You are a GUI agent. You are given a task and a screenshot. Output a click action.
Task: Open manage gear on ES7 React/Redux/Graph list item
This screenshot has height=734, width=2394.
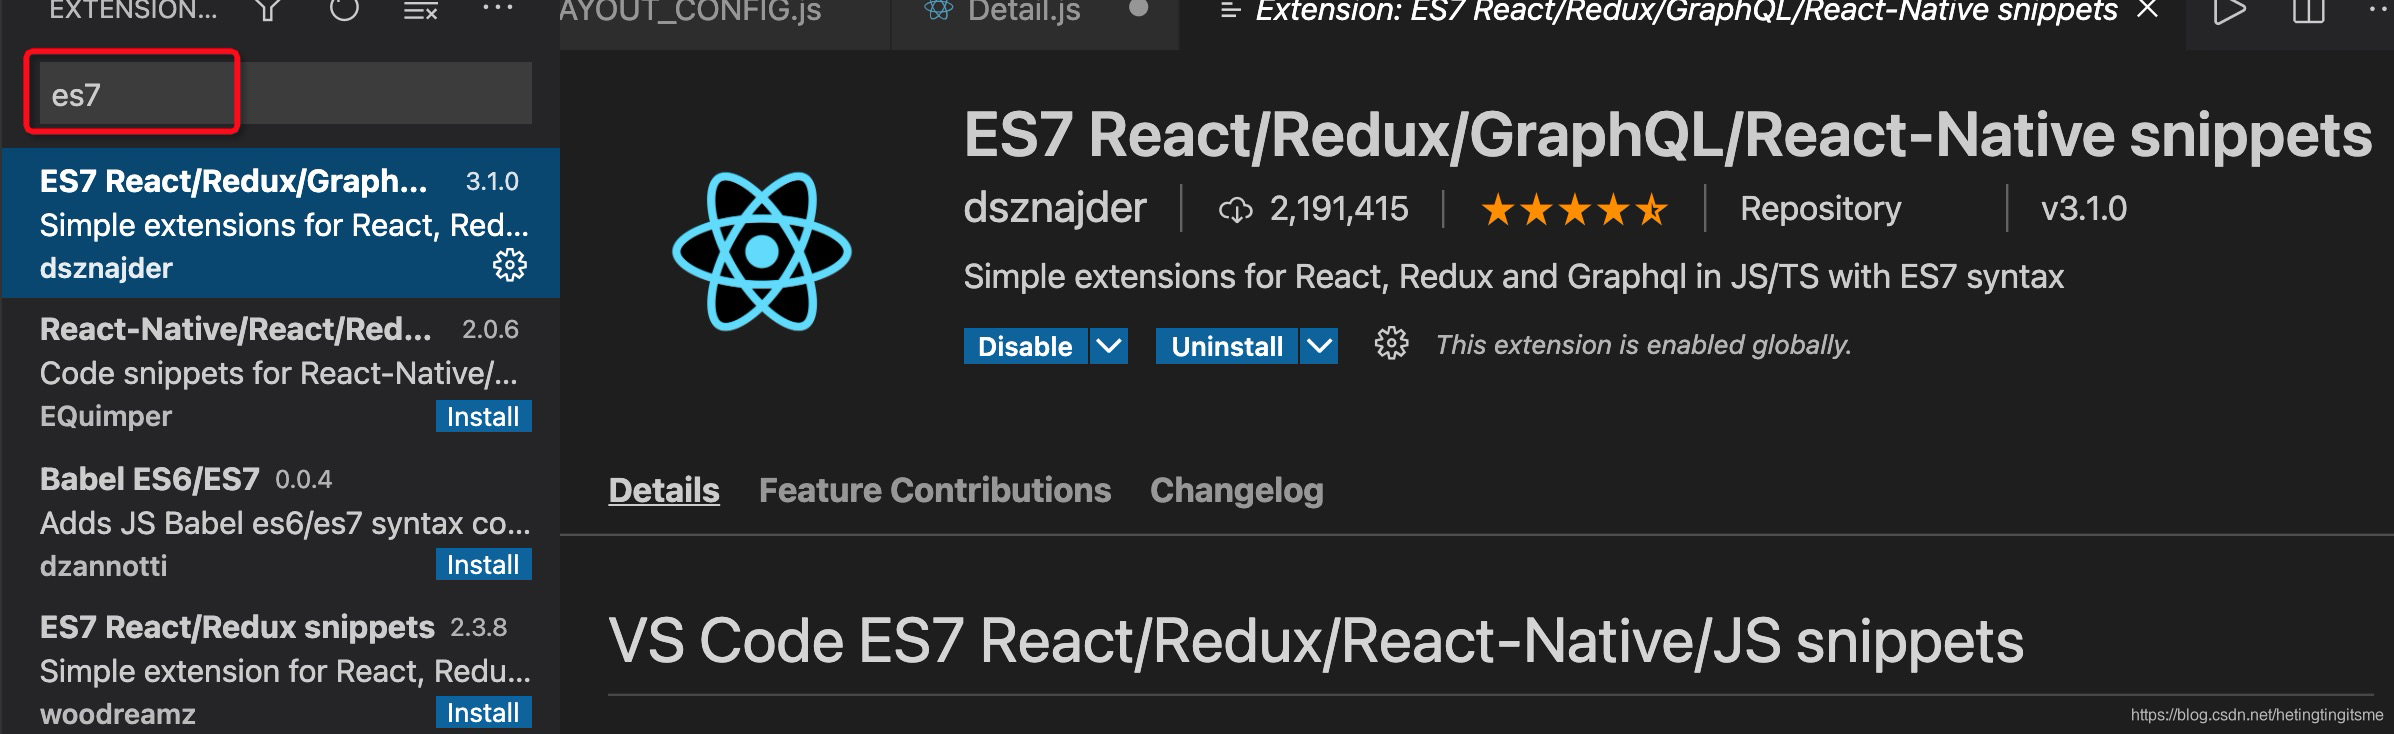pyautogui.click(x=510, y=265)
